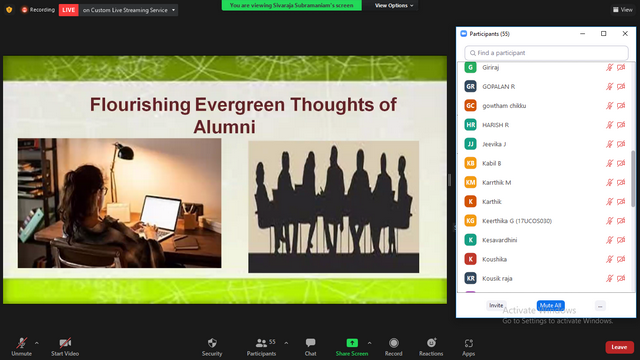
Task: Toggle HARISH R's muted microphone icon
Action: [x=609, y=125]
